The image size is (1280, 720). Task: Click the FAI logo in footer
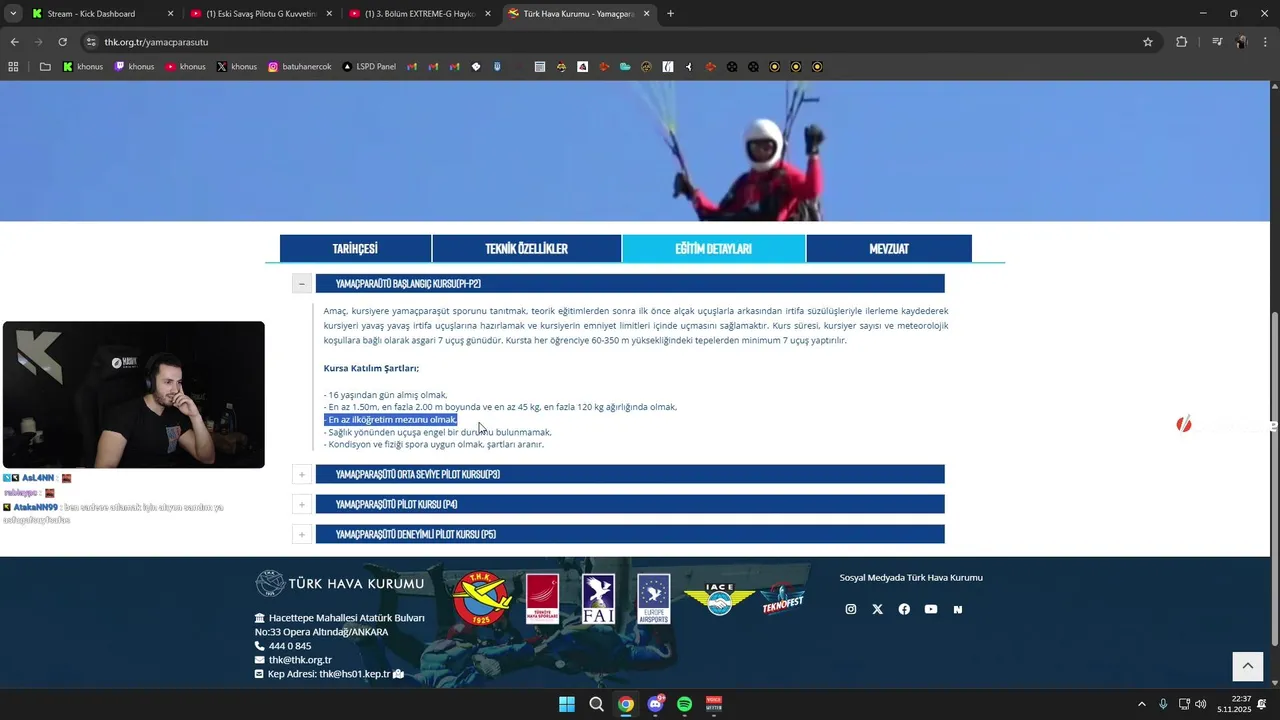599,598
